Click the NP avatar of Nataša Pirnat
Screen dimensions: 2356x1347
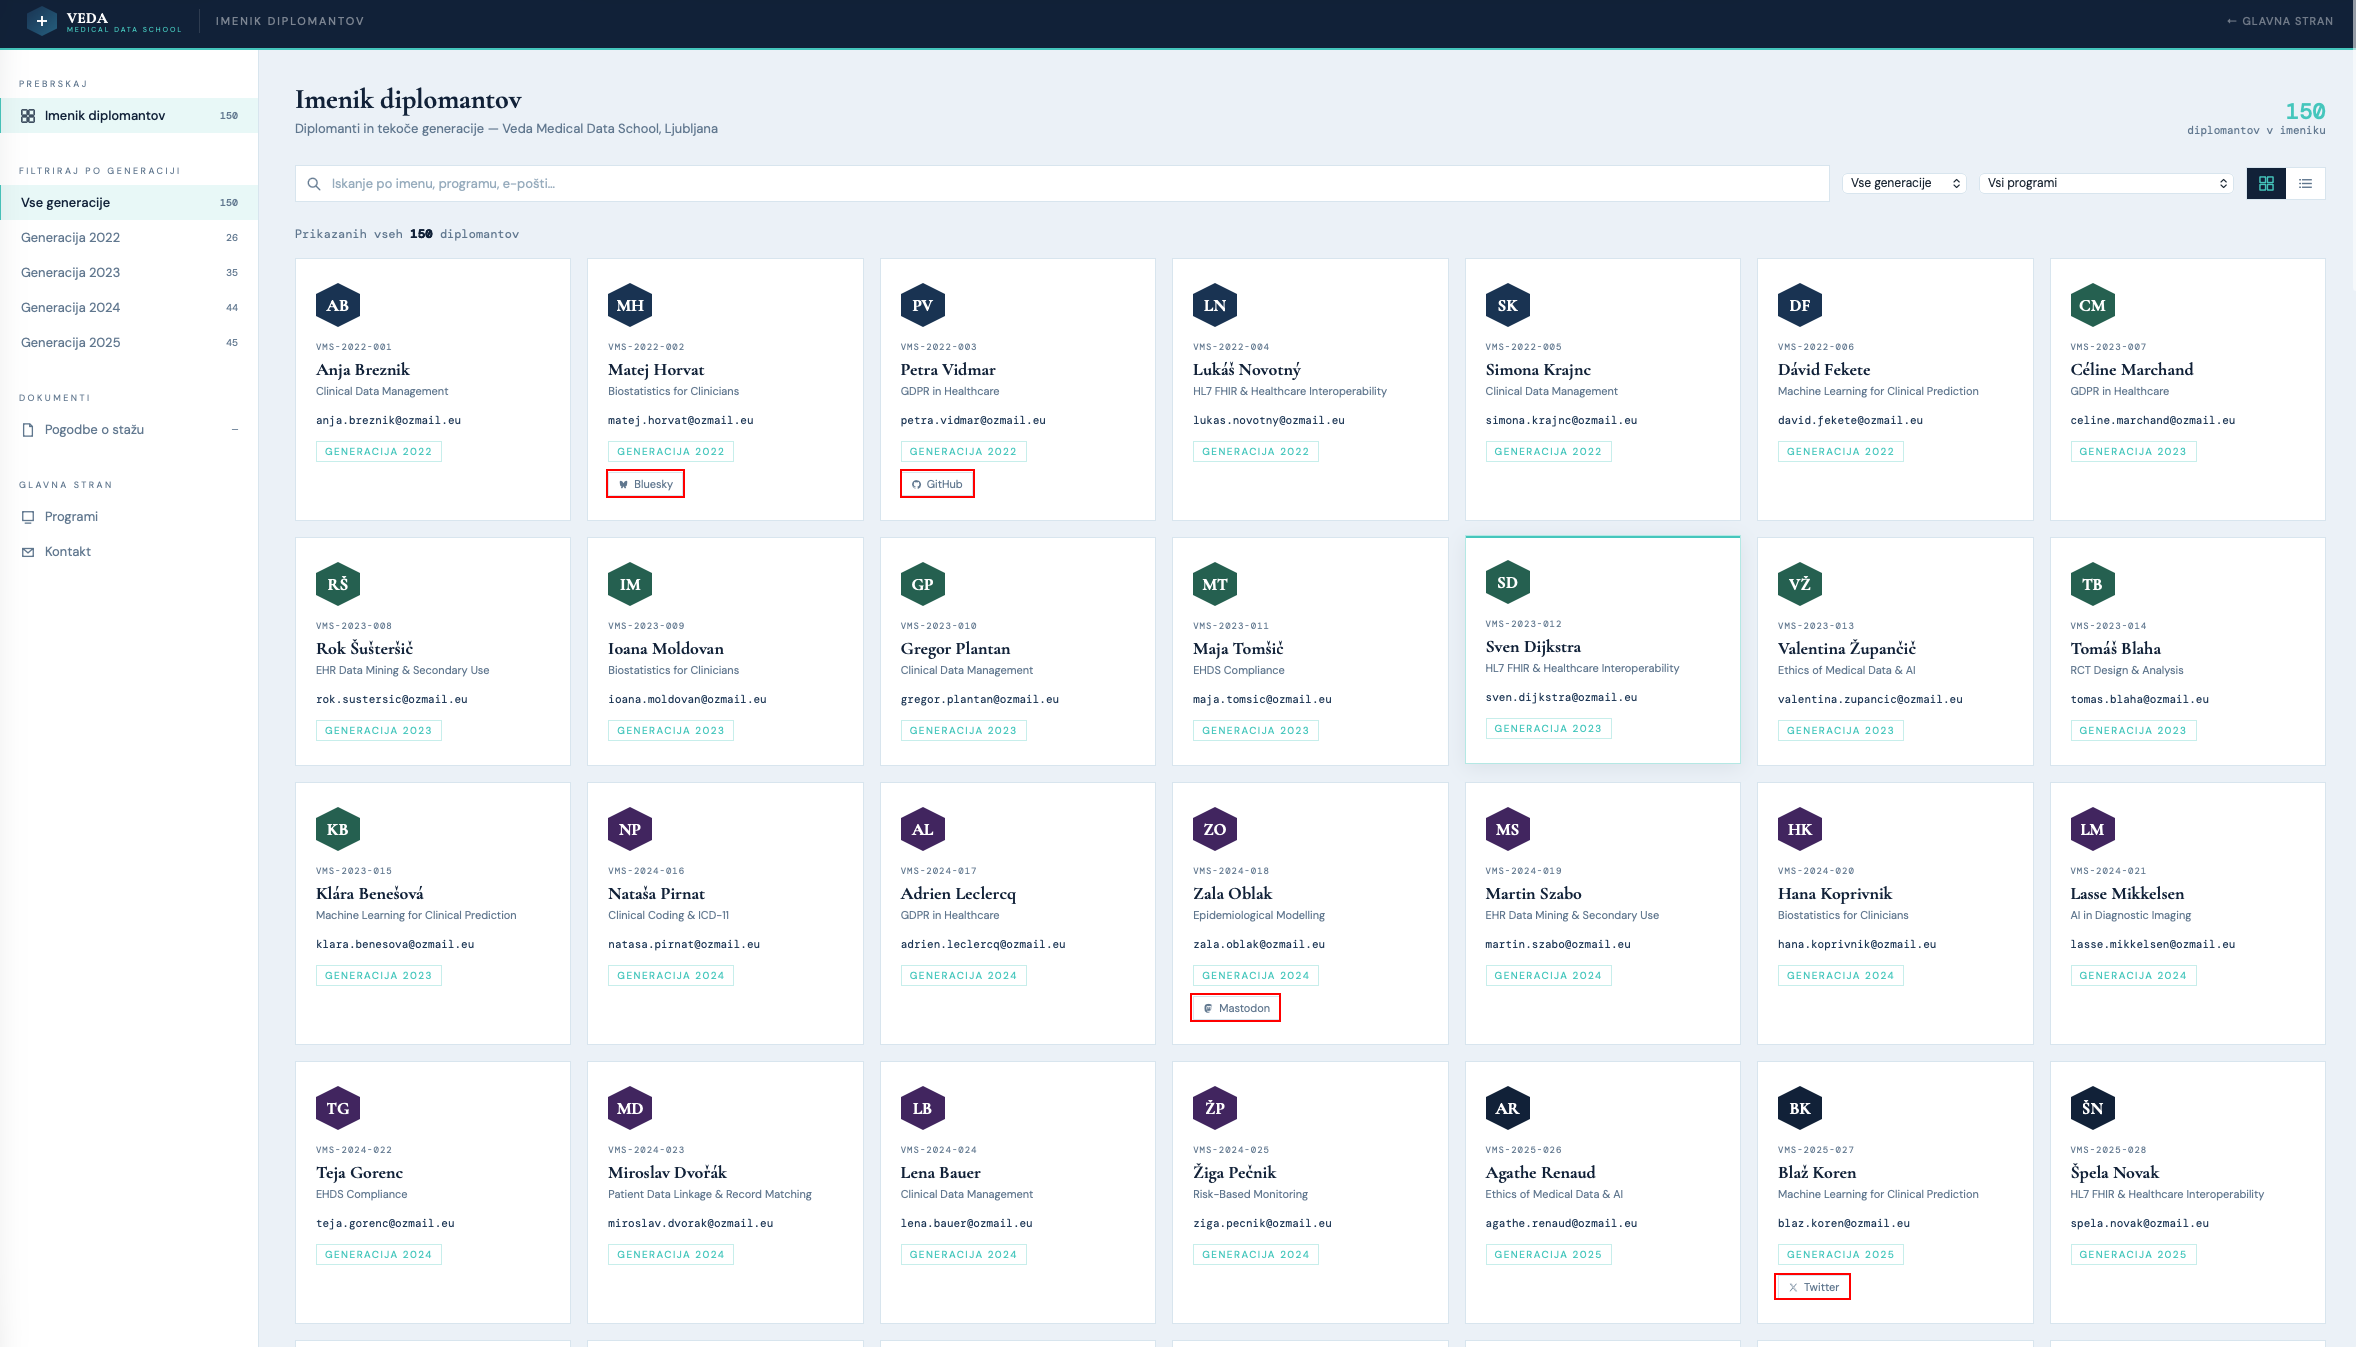tap(630, 830)
